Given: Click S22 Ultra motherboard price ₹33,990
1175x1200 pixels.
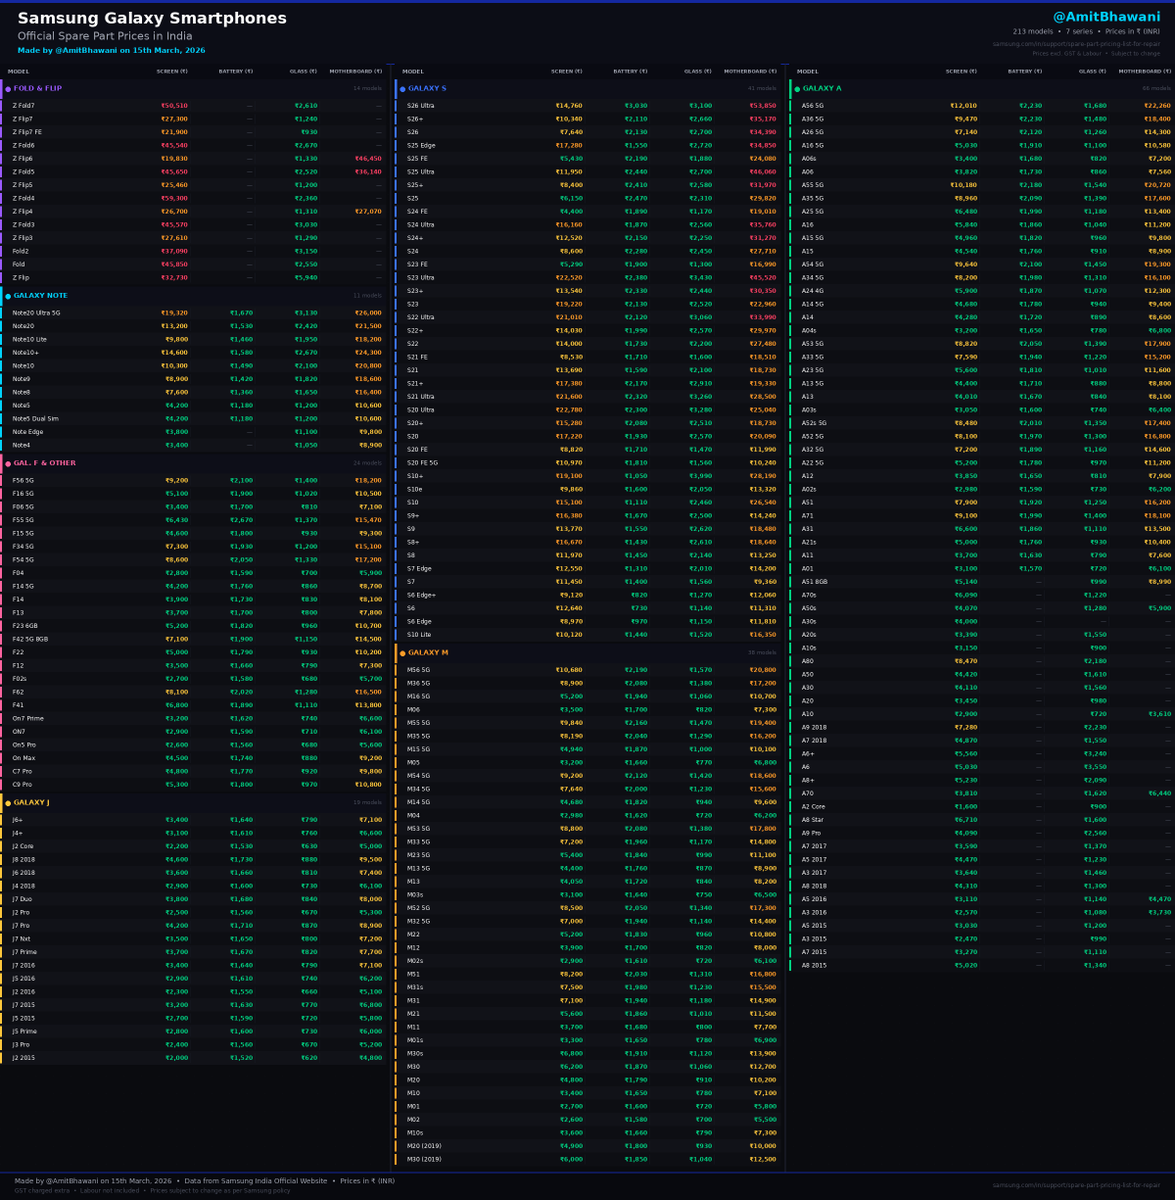Looking at the screenshot, I should [x=763, y=318].
